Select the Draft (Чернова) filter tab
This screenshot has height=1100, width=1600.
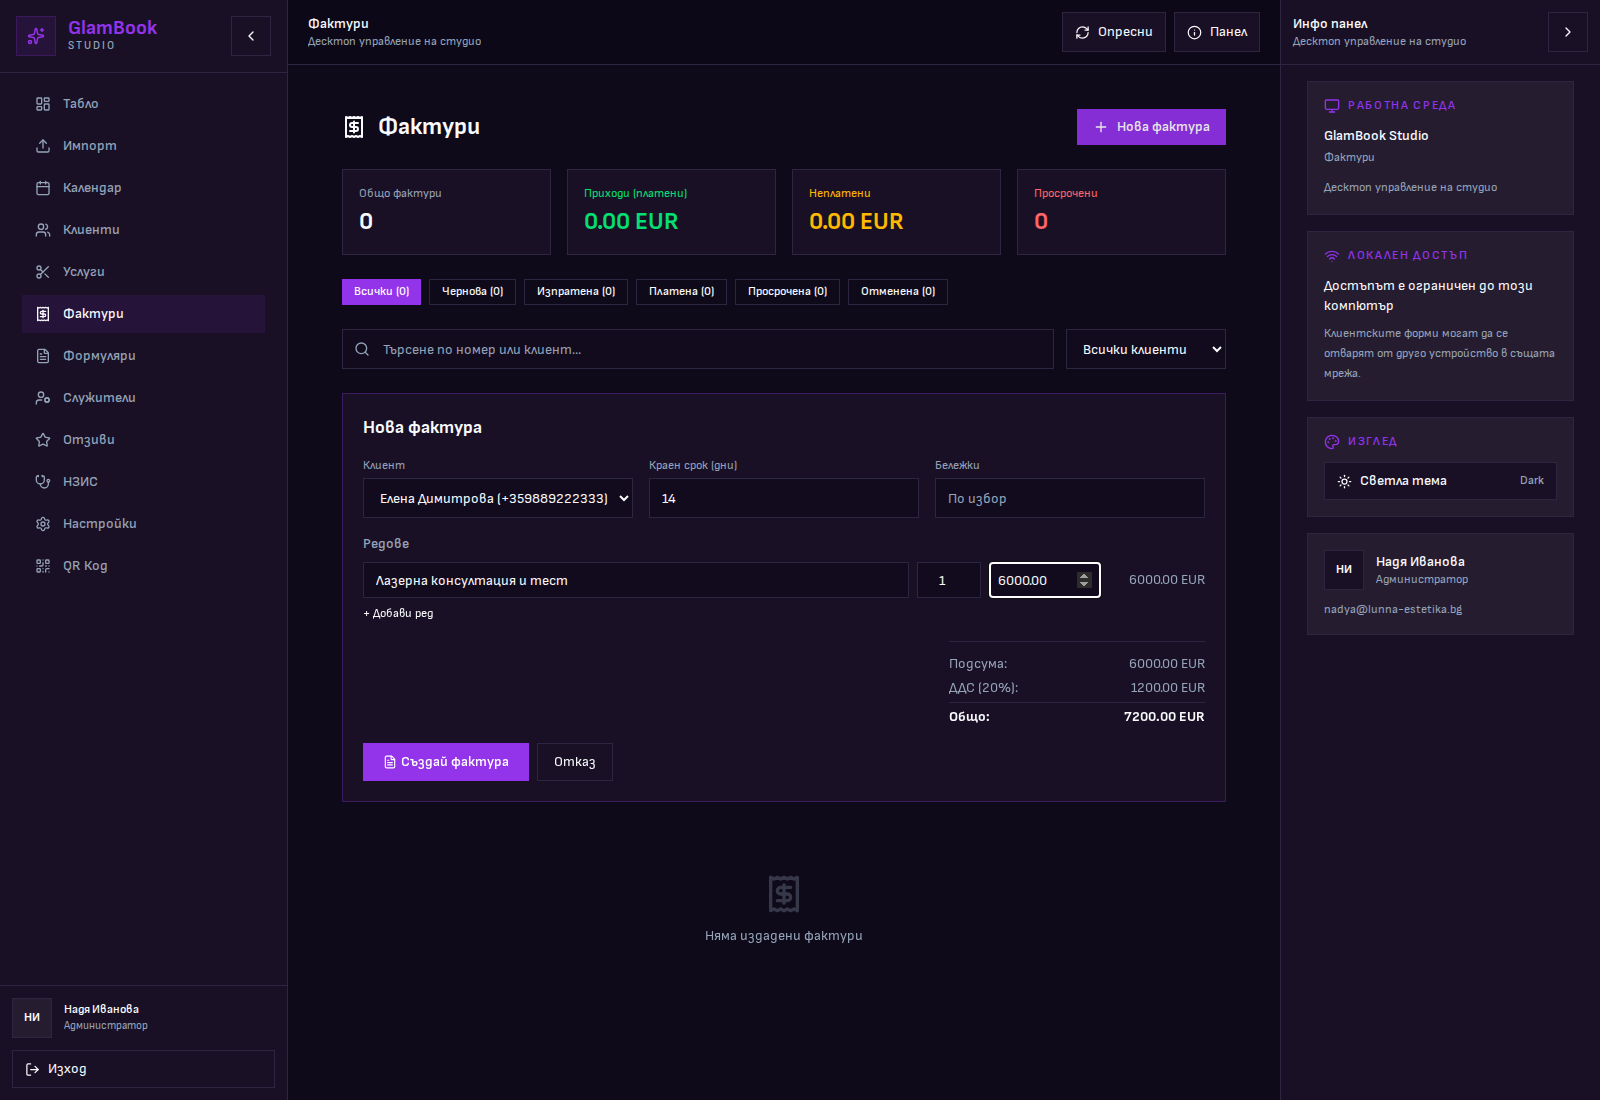pyautogui.click(x=472, y=292)
